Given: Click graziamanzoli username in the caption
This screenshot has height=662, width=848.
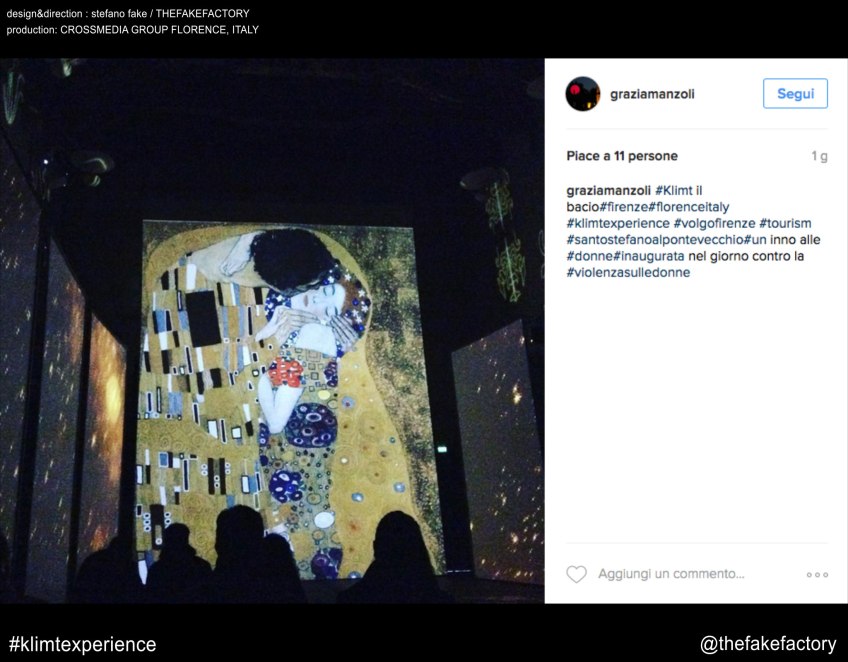Looking at the screenshot, I should click(608, 190).
